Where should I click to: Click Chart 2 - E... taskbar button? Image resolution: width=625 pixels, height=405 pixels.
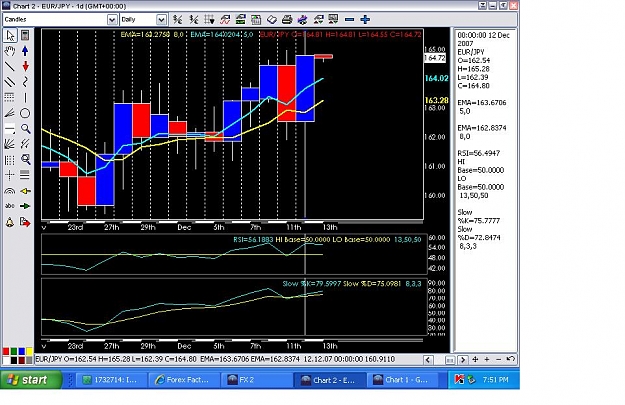329,380
